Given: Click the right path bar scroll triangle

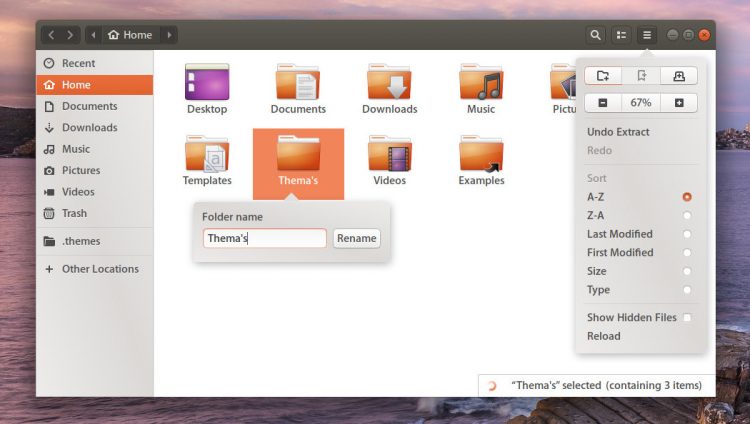Looking at the screenshot, I should tap(169, 35).
